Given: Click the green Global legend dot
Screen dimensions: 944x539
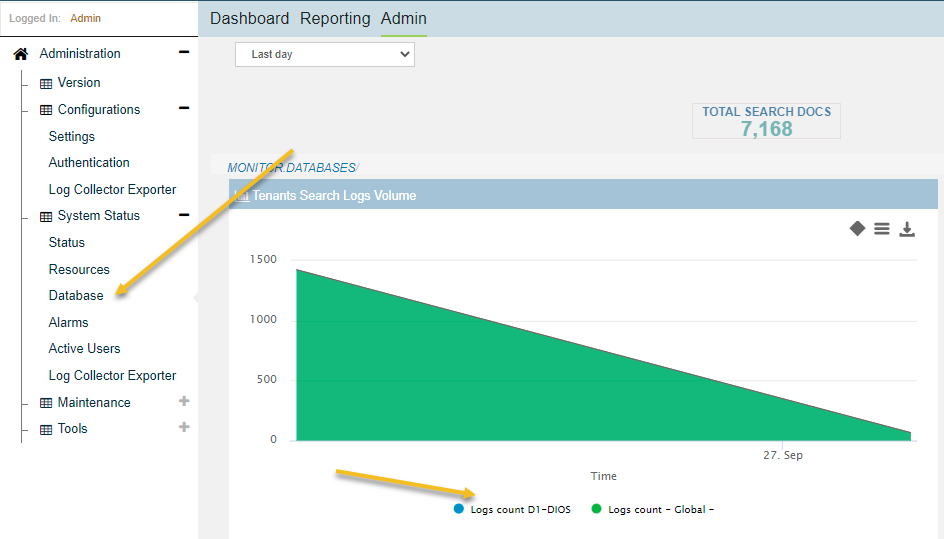Looking at the screenshot, I should 597,509.
